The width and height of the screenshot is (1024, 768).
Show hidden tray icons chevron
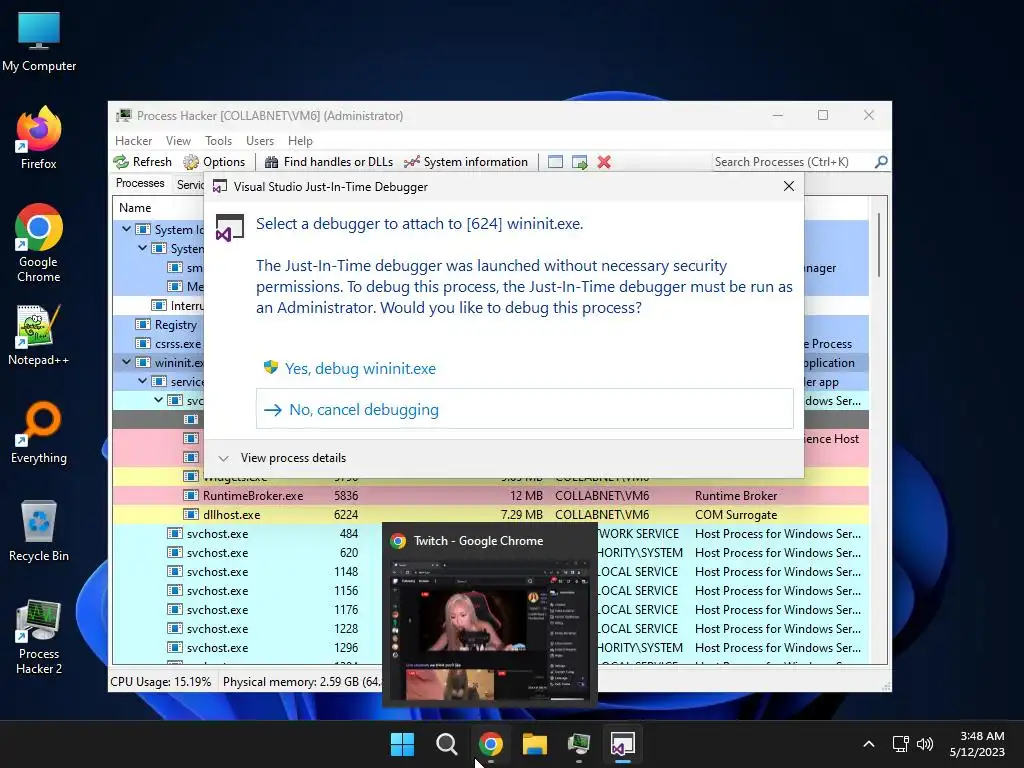click(869, 744)
